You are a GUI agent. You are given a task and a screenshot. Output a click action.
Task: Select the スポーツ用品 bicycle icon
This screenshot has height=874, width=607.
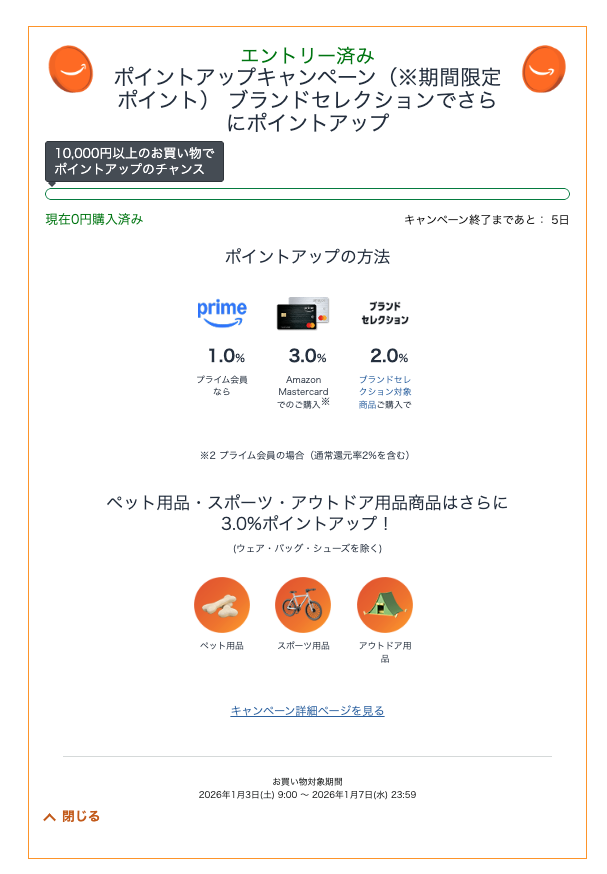(303, 605)
